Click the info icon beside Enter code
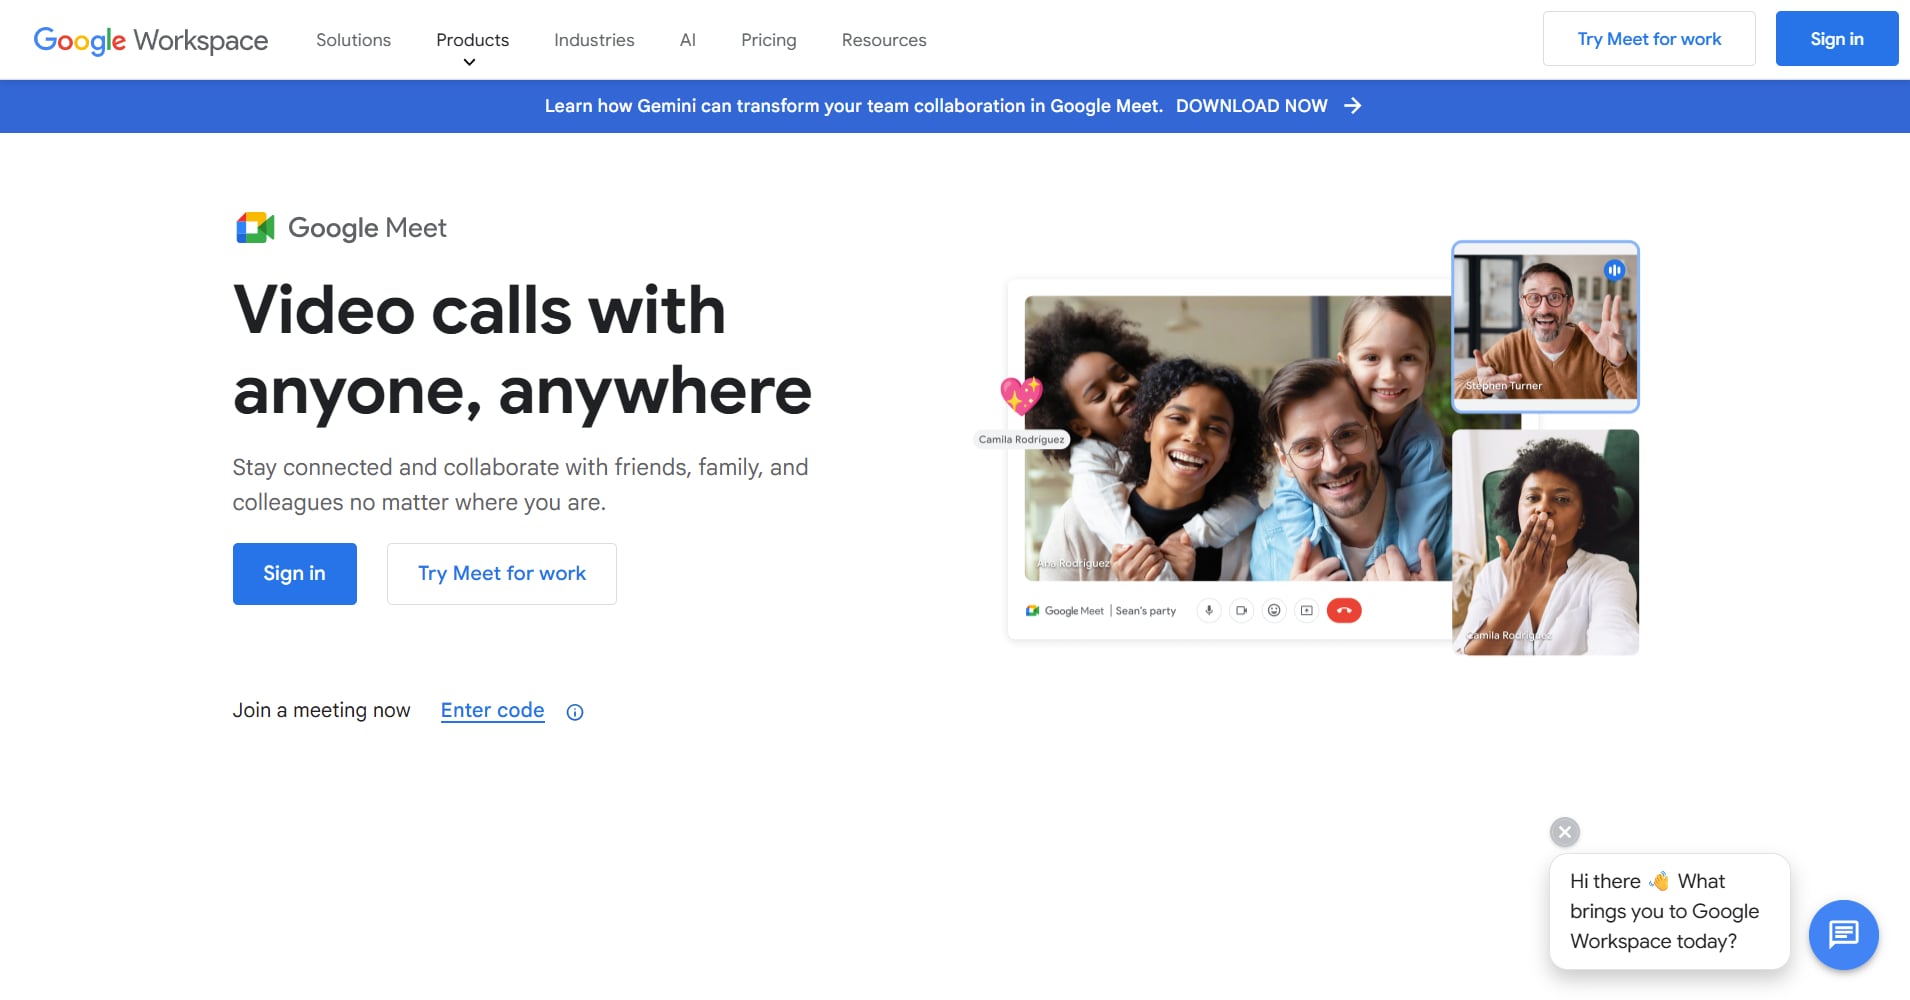Viewport: 1910px width, 1000px height. coord(575,712)
